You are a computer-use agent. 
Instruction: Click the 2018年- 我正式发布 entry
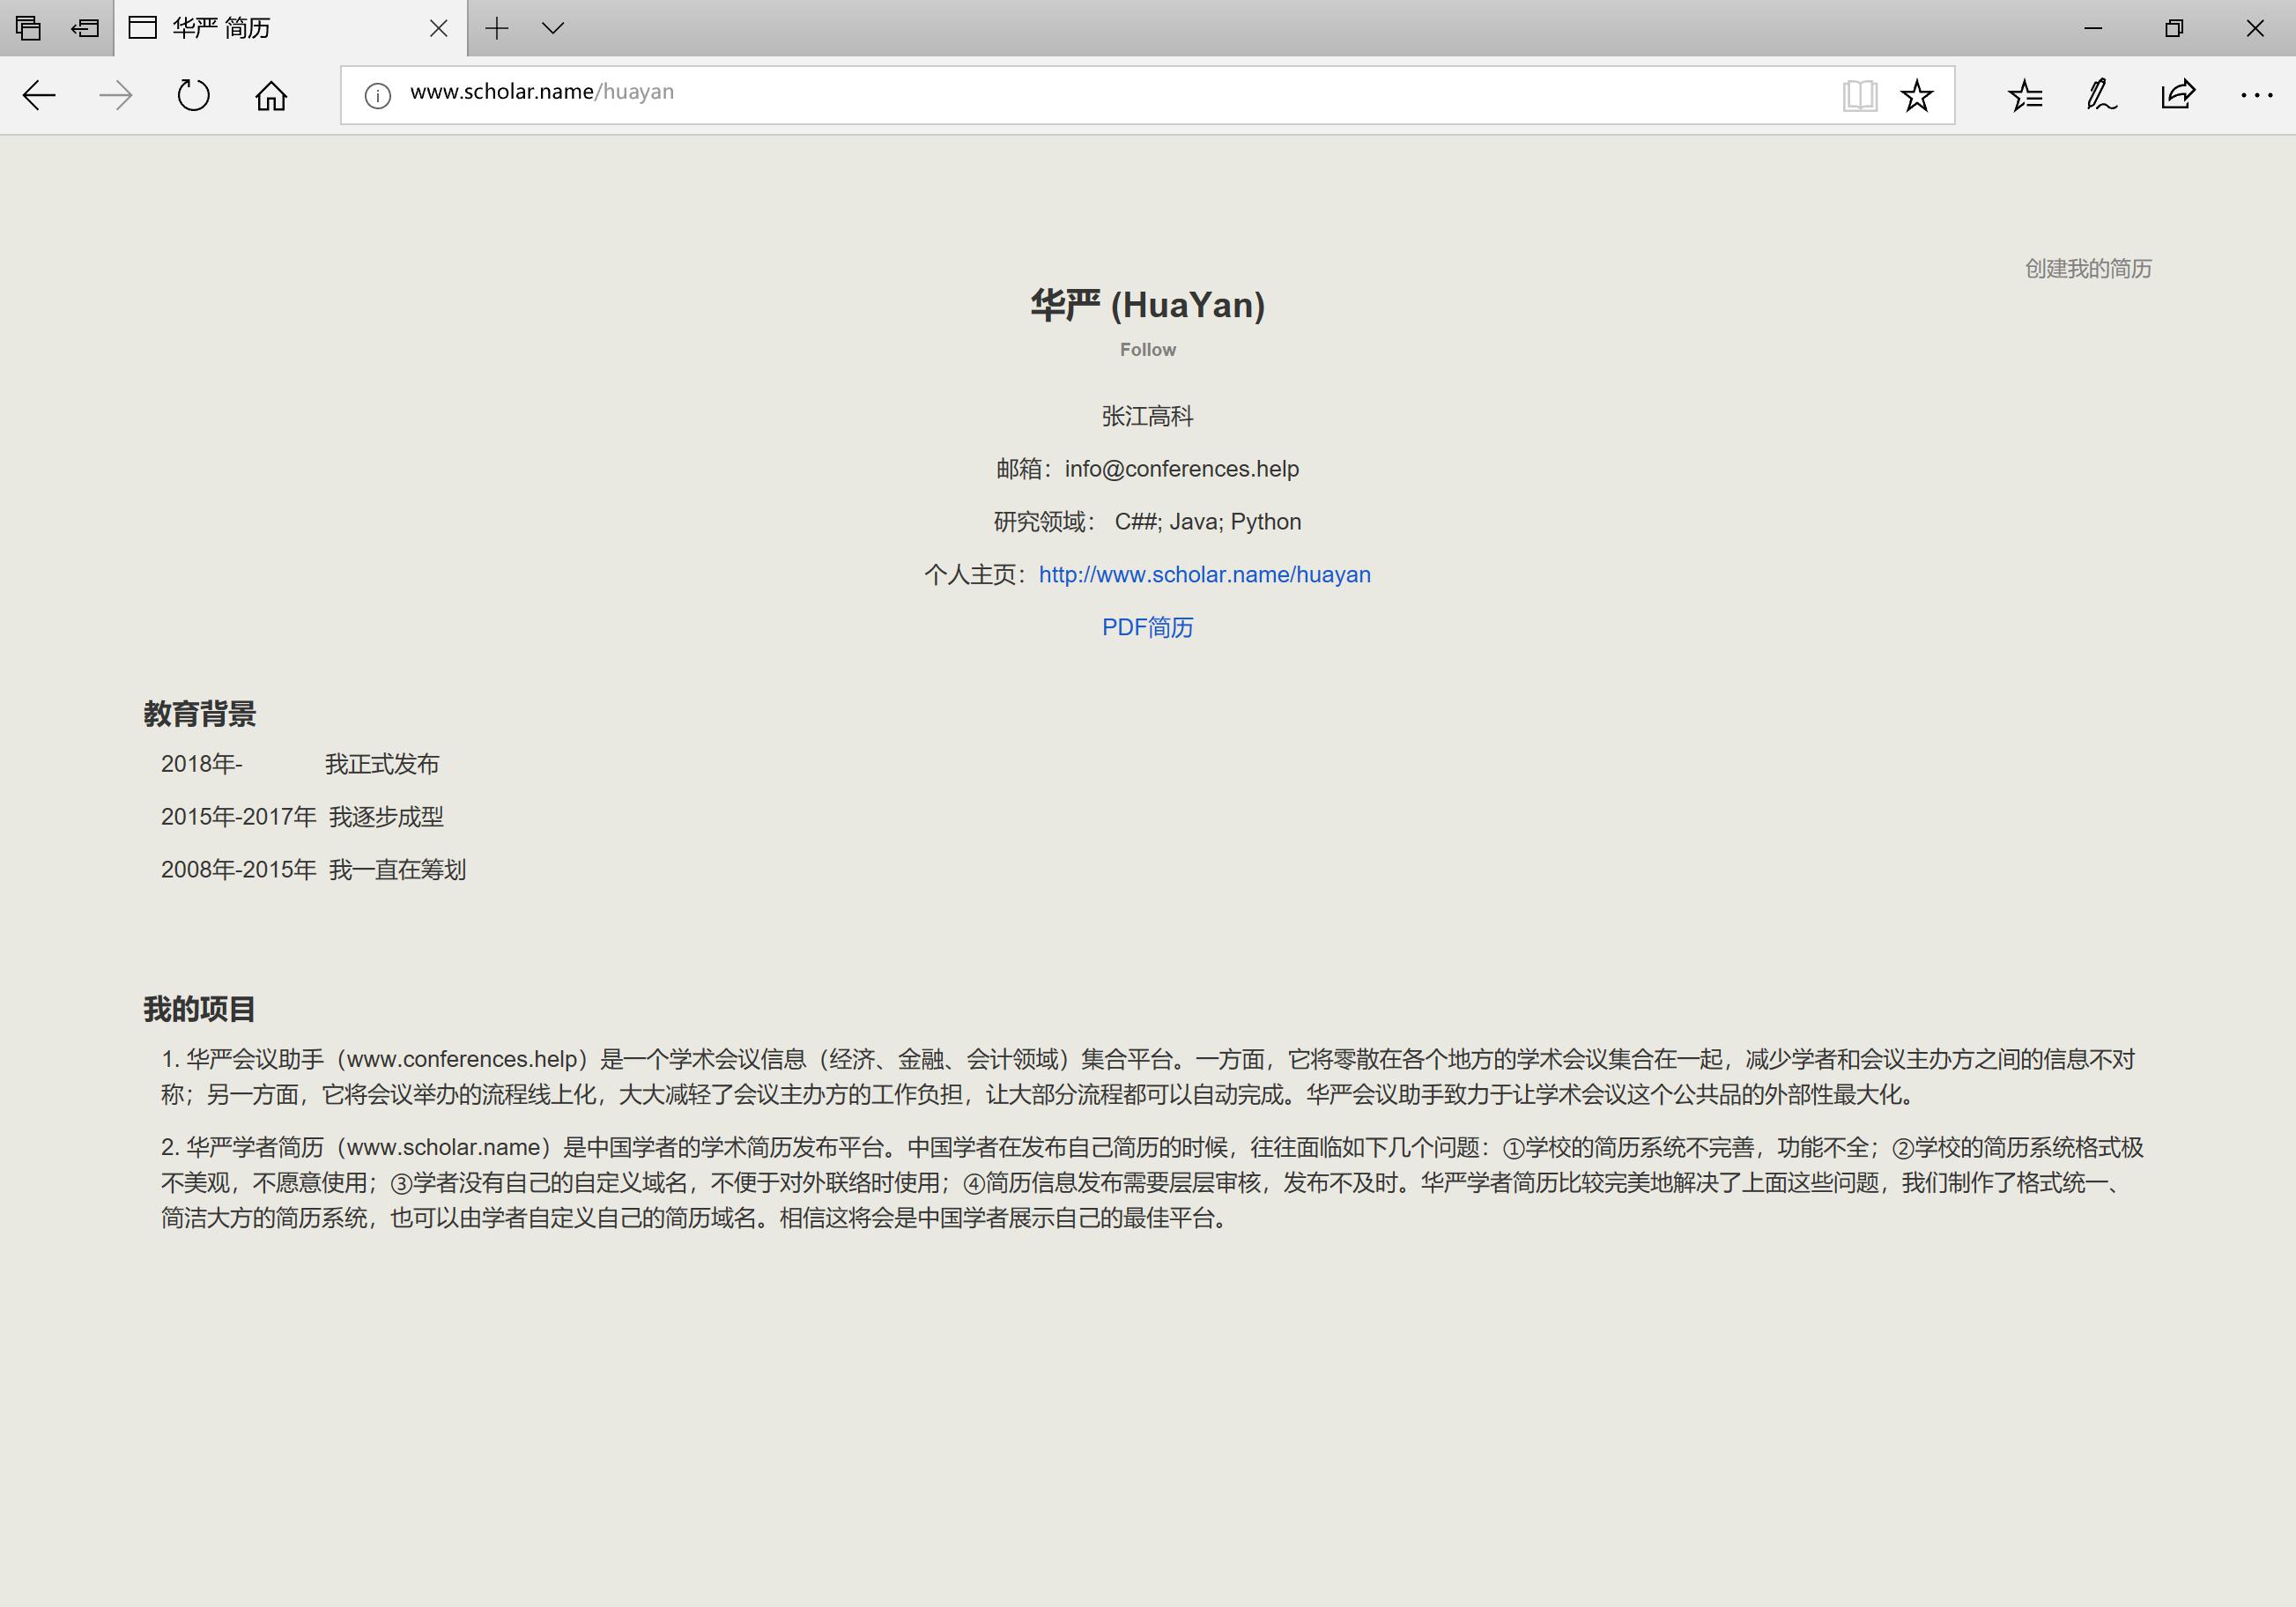coord(300,764)
